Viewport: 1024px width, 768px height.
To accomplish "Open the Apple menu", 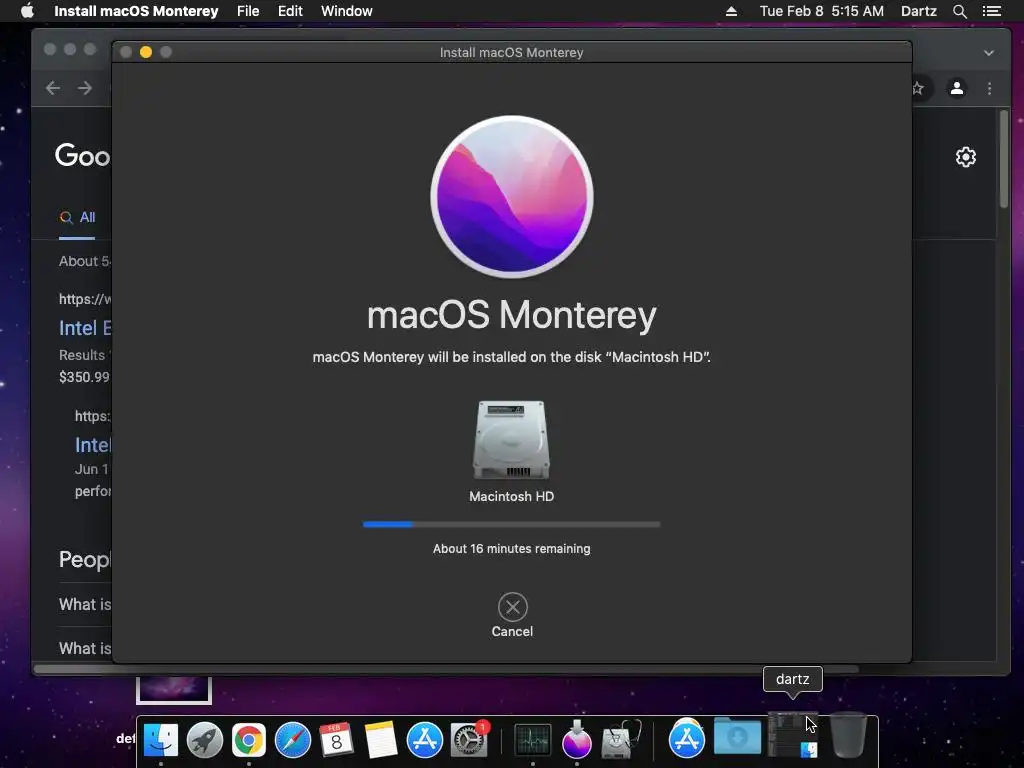I will tap(27, 11).
